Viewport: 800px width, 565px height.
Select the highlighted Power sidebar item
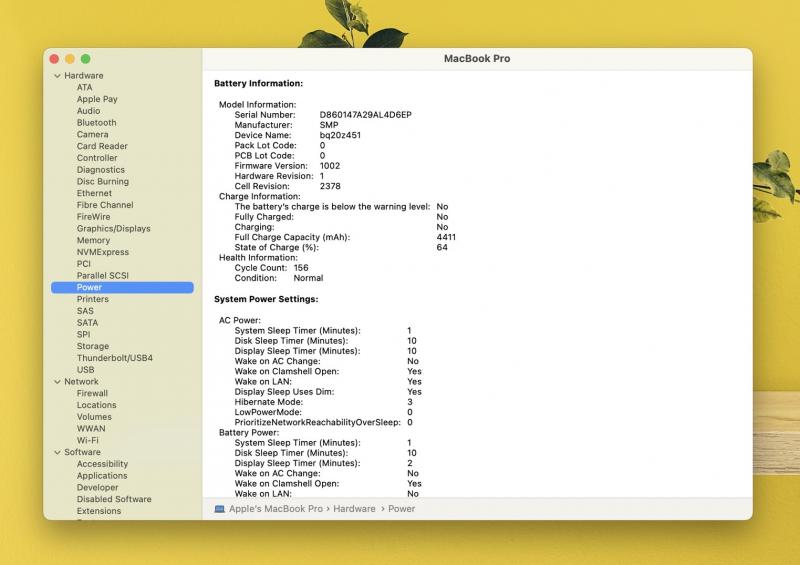pyautogui.click(x=89, y=288)
